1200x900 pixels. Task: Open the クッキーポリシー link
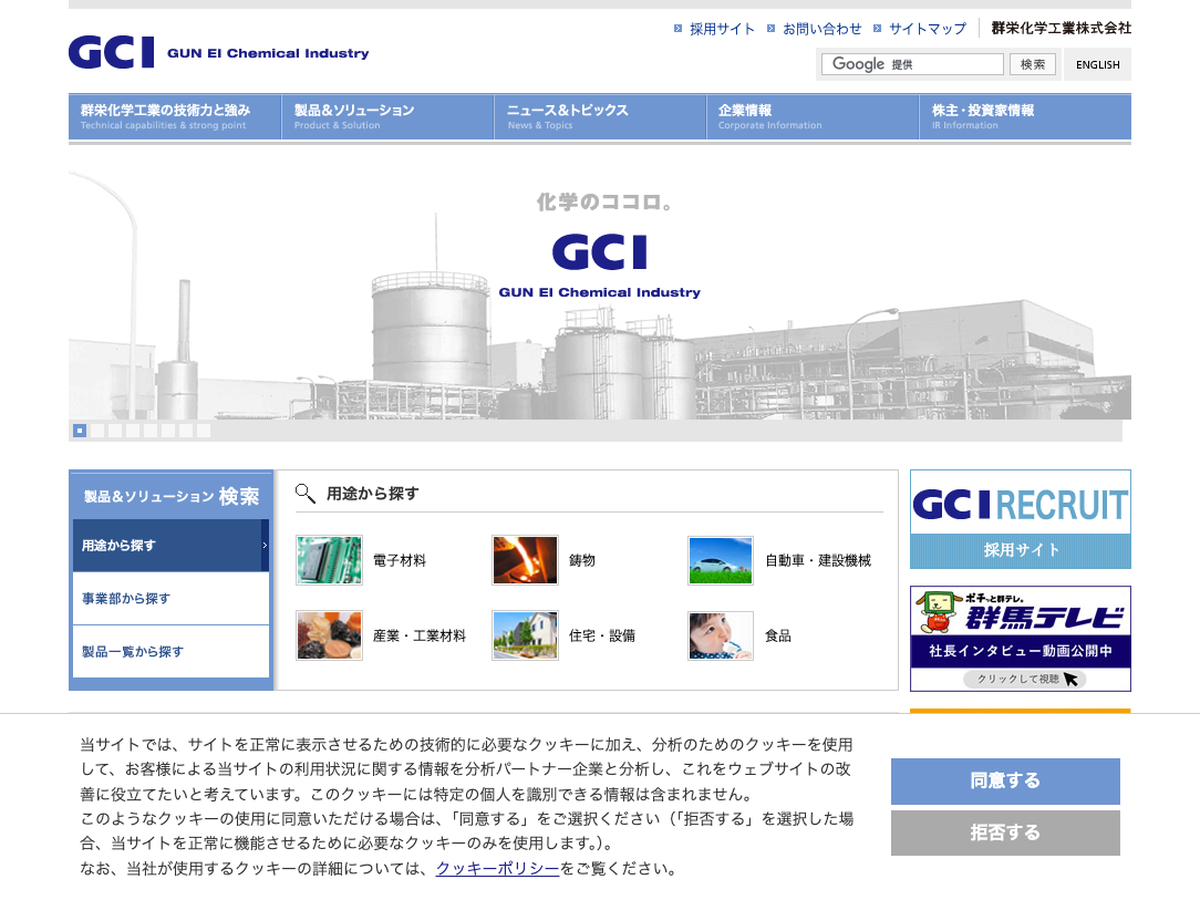(497, 868)
